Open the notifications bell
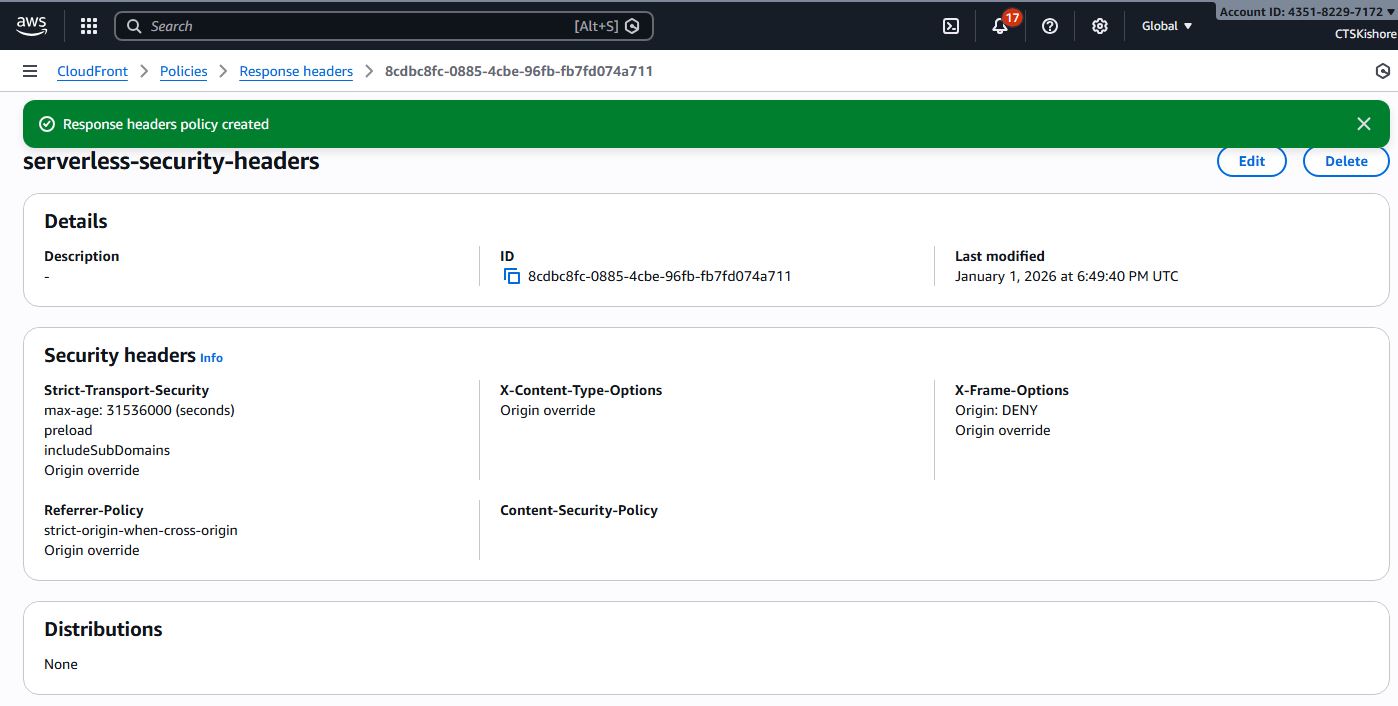The width and height of the screenshot is (1398, 706). 1000,26
